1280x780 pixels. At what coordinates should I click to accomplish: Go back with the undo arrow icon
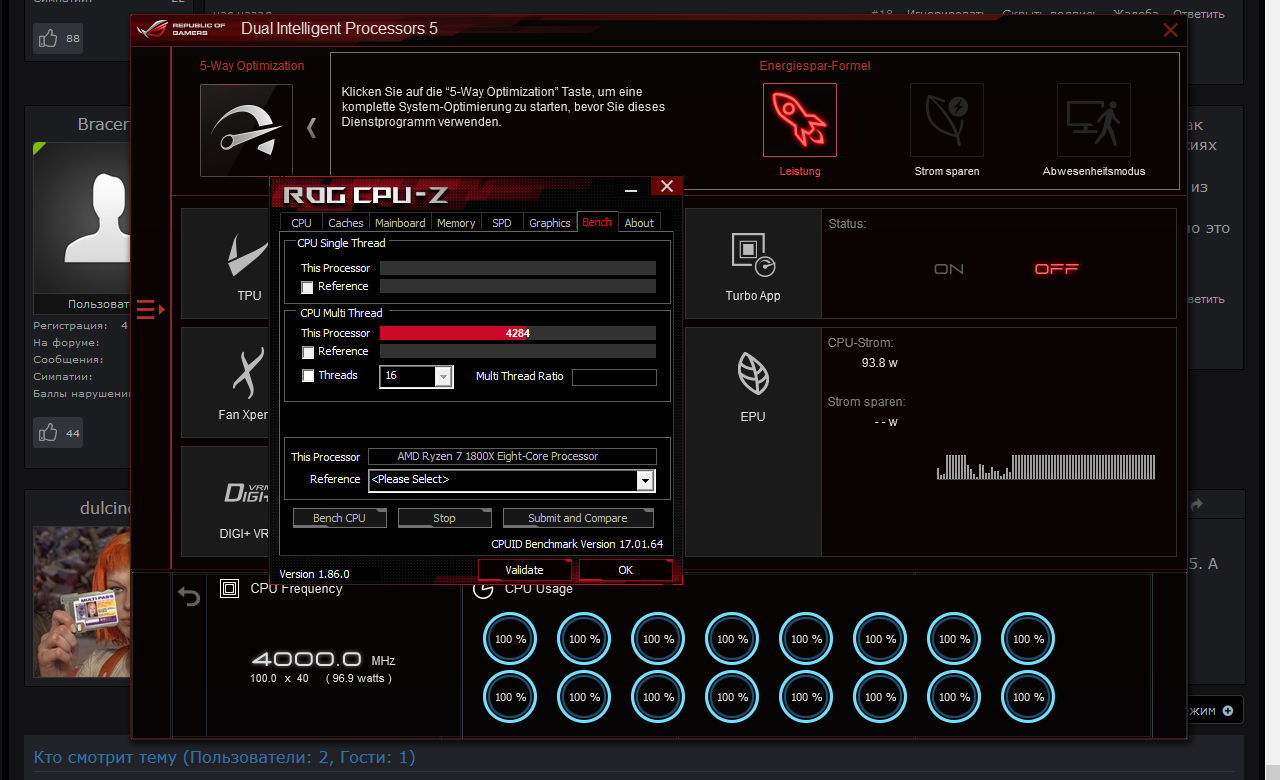(x=189, y=597)
